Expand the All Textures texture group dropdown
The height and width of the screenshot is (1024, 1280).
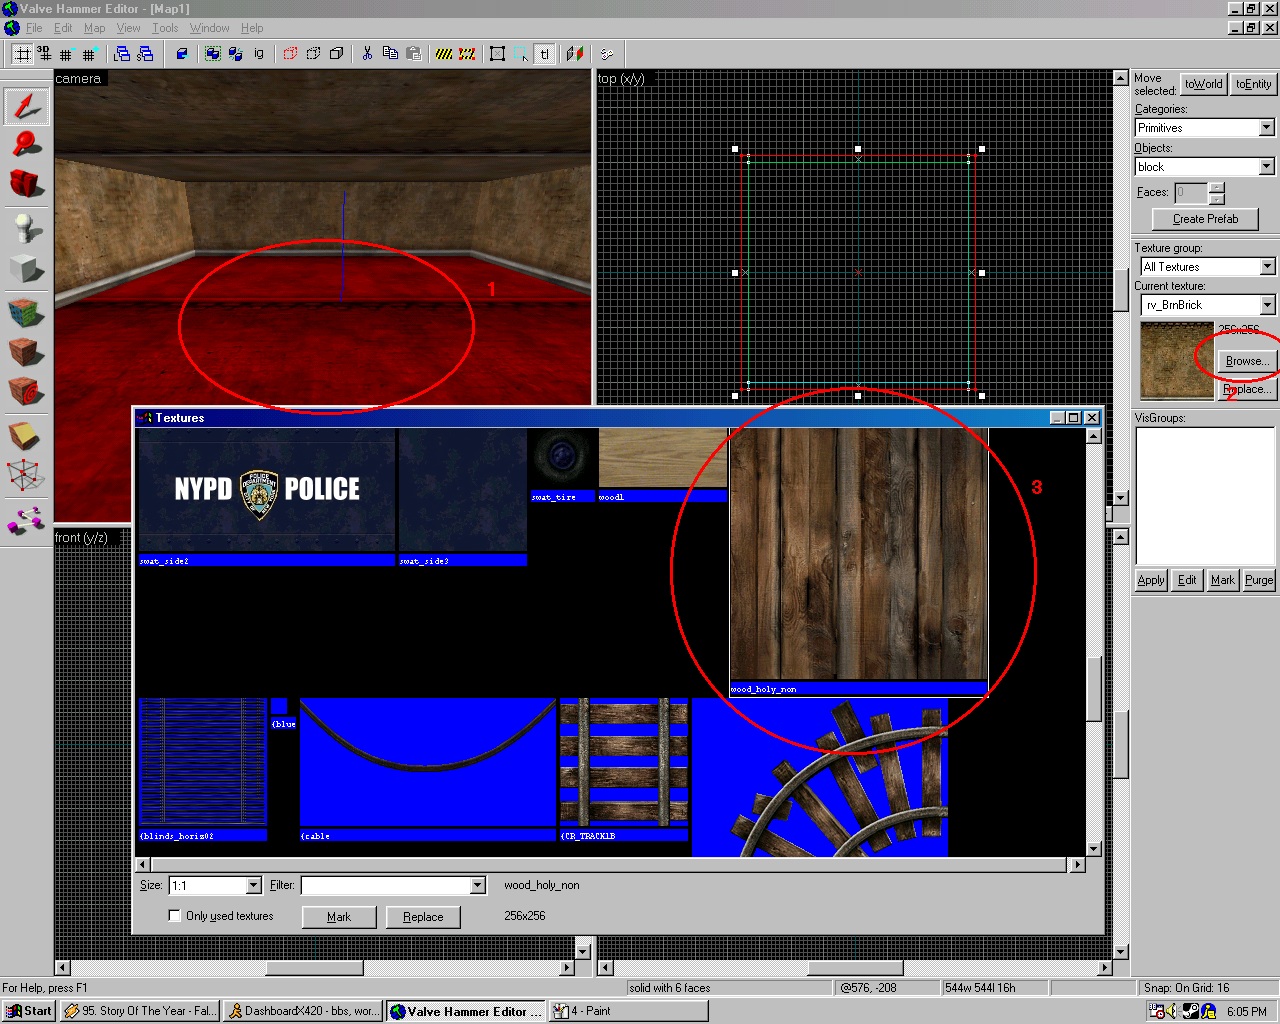(x=1267, y=266)
